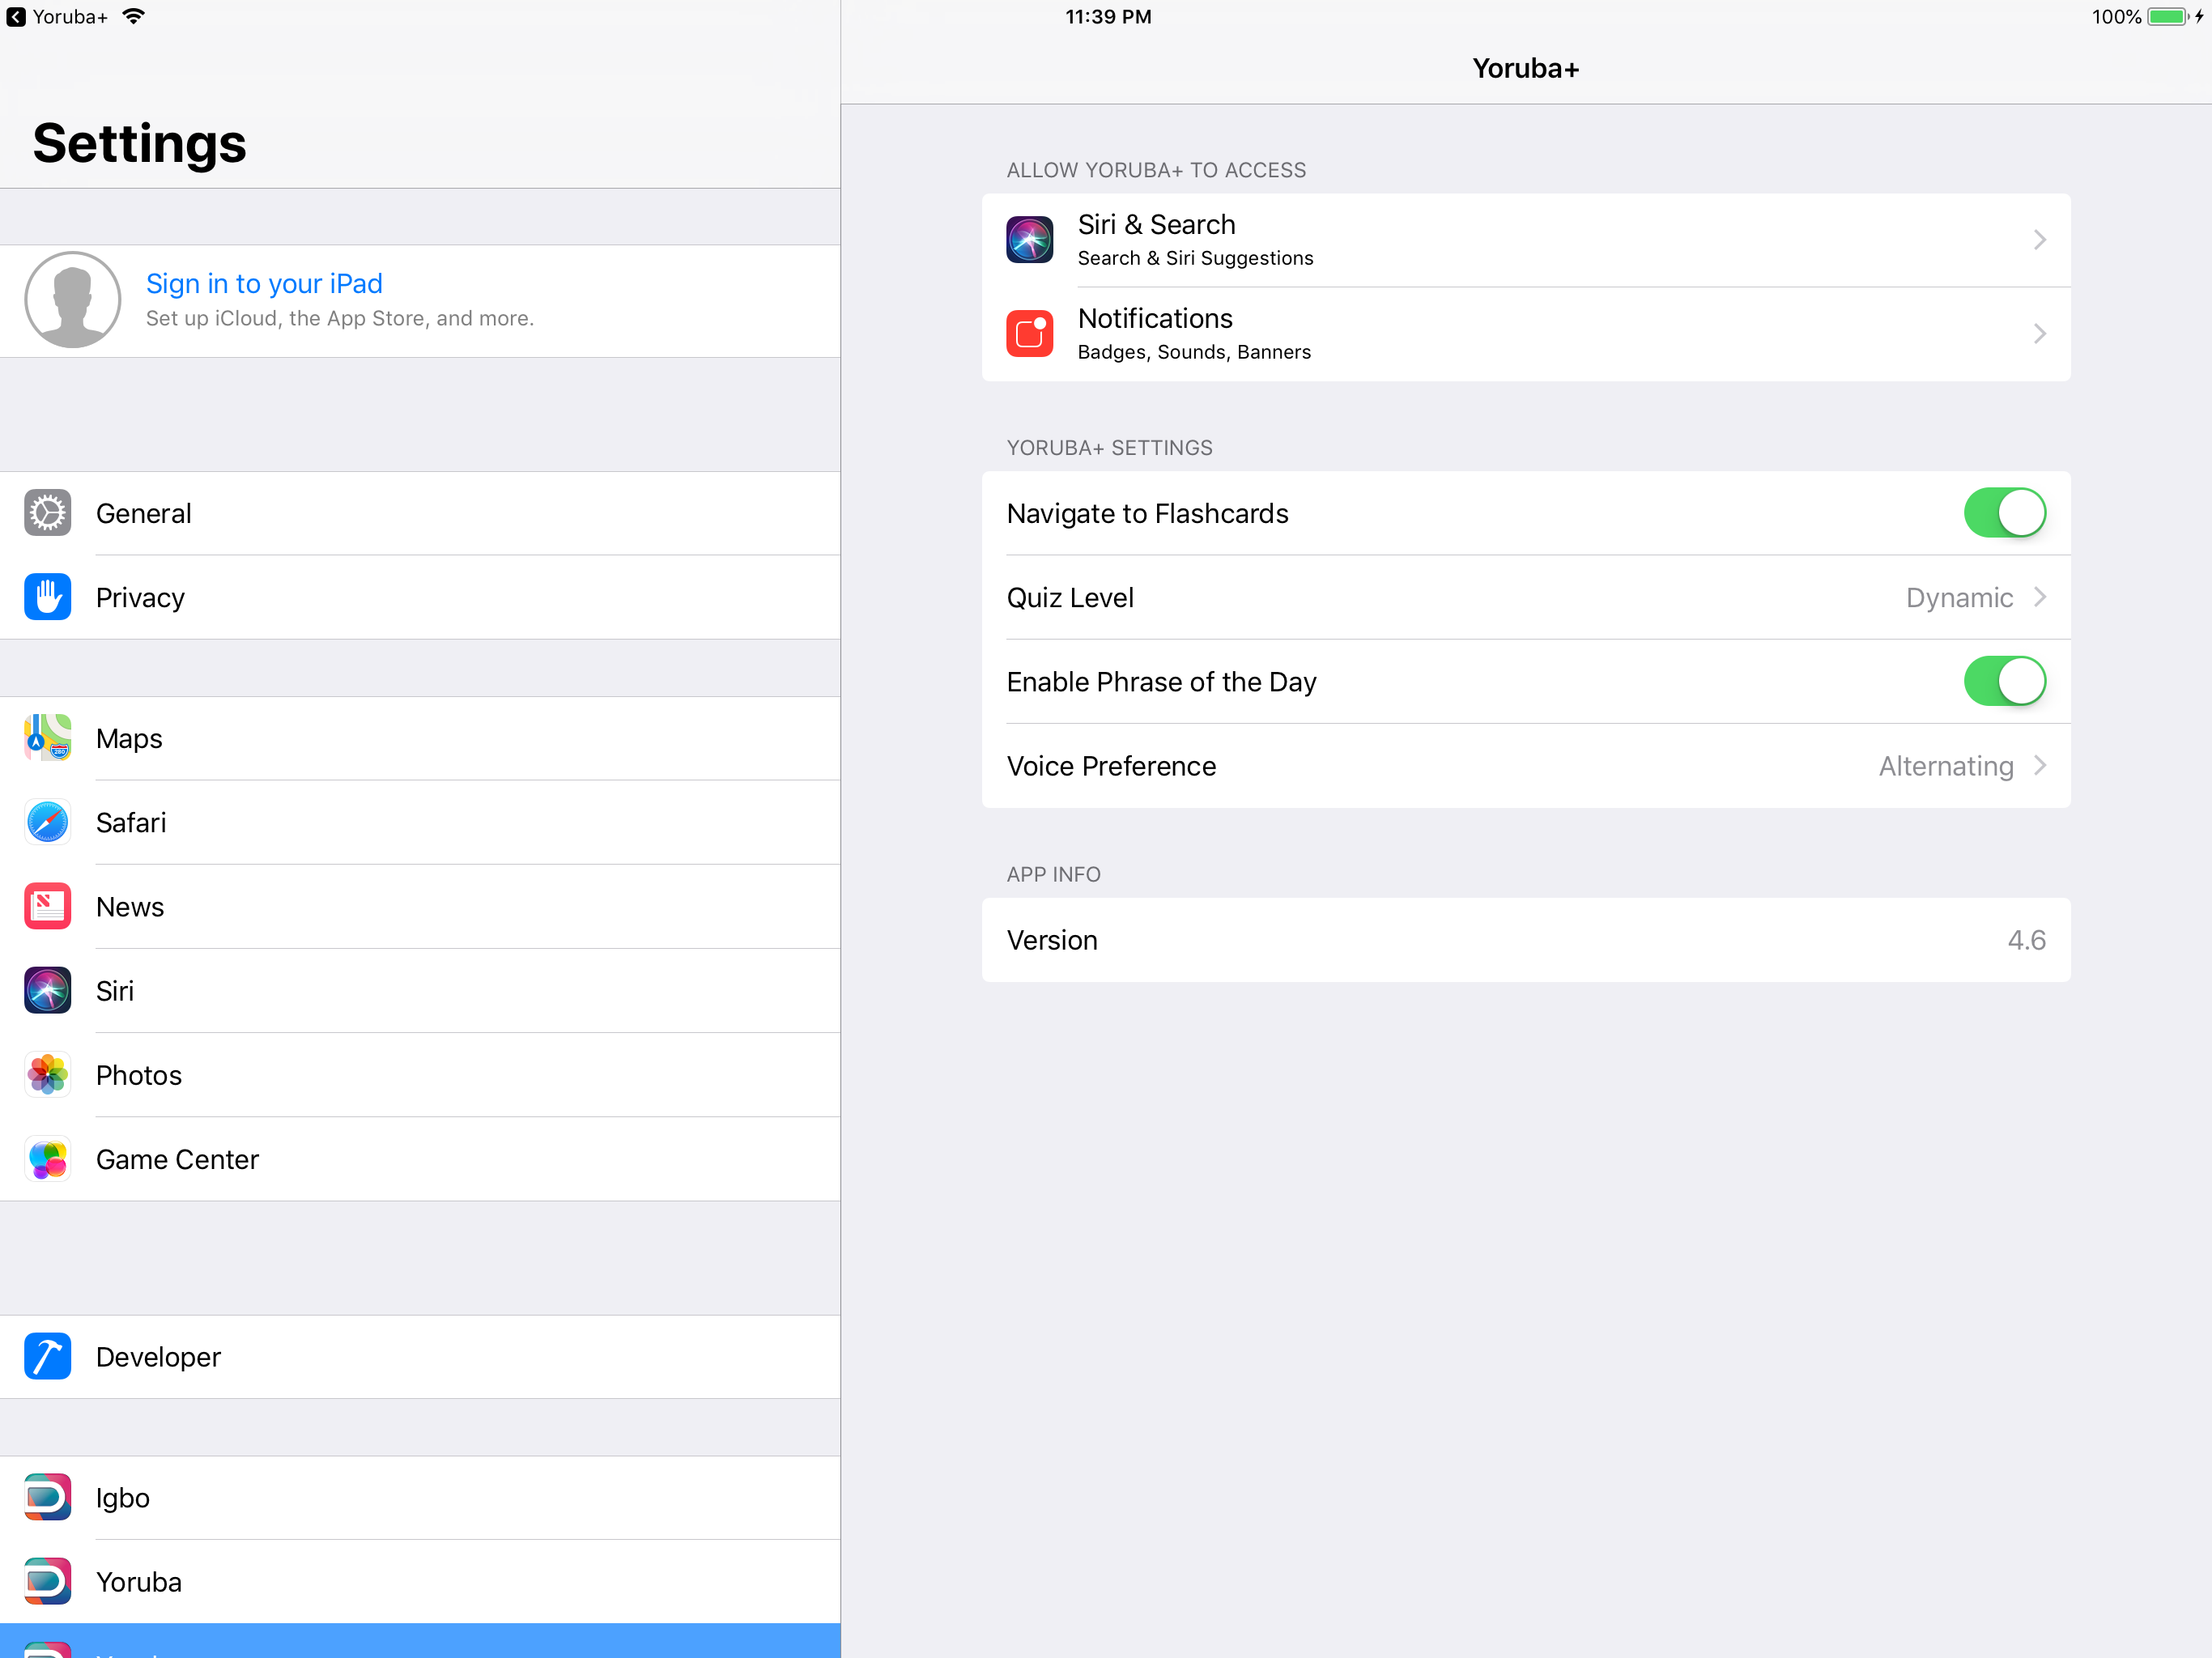Tap 'APP INFO' section header

[x=1053, y=874]
